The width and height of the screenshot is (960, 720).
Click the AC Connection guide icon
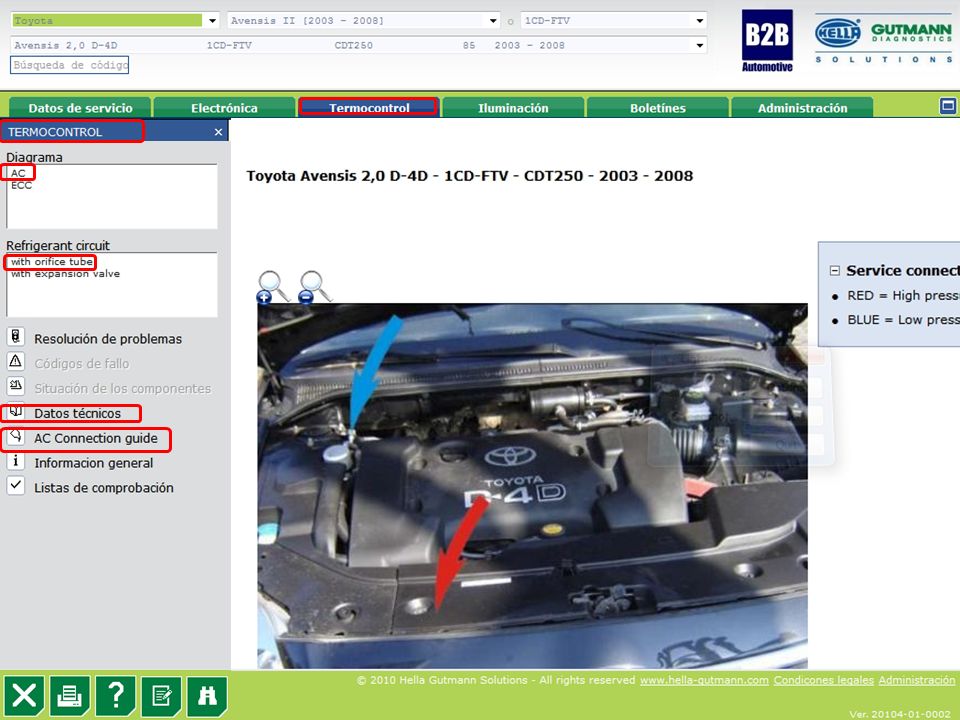pos(16,436)
